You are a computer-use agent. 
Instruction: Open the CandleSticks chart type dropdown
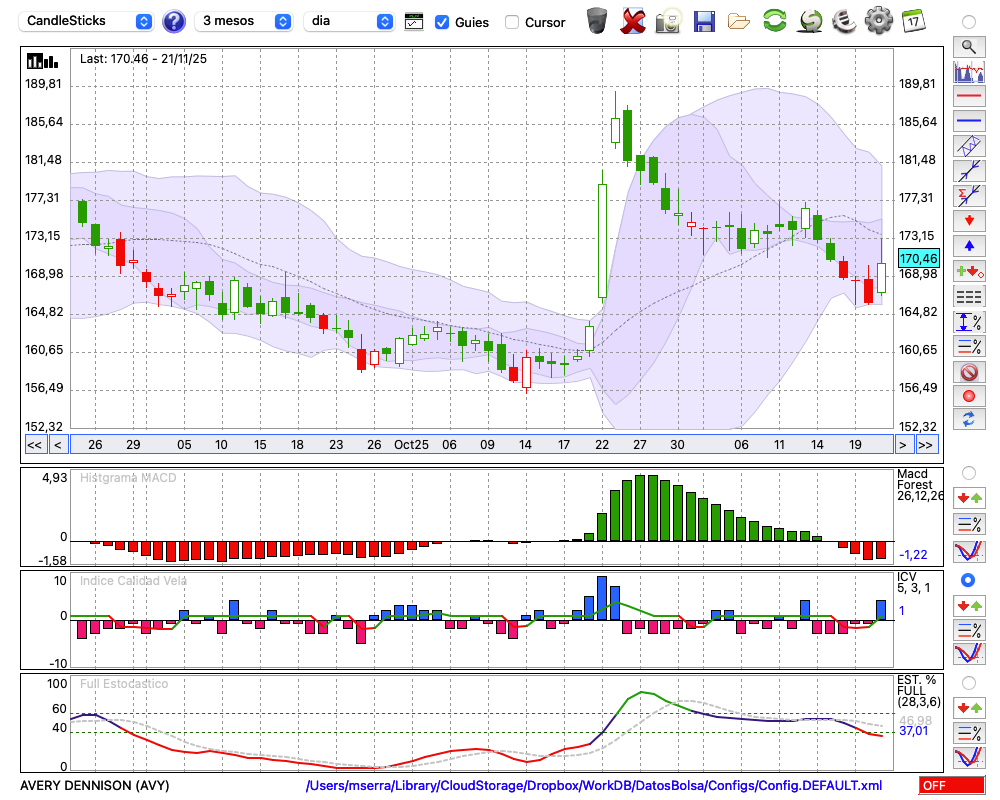point(88,21)
